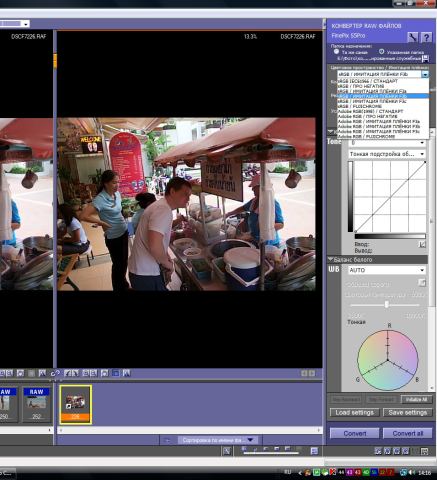437x480 pixels.
Task: Click the Save settings button
Action: click(408, 412)
